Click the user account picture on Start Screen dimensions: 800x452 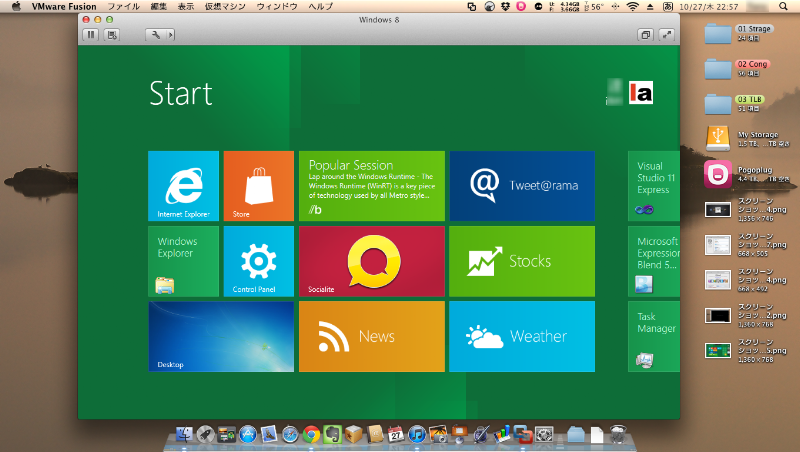pos(641,93)
